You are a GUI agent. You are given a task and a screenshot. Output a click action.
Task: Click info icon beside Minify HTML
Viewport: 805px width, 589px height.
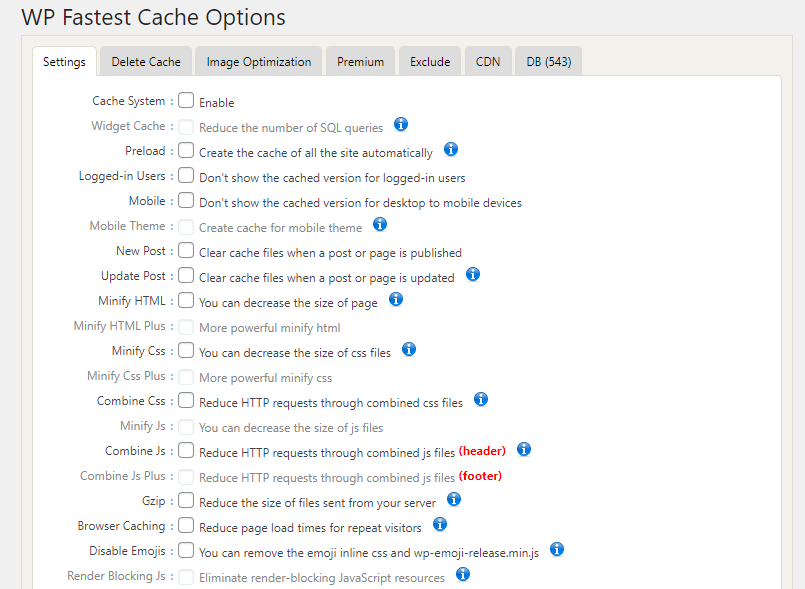point(396,299)
